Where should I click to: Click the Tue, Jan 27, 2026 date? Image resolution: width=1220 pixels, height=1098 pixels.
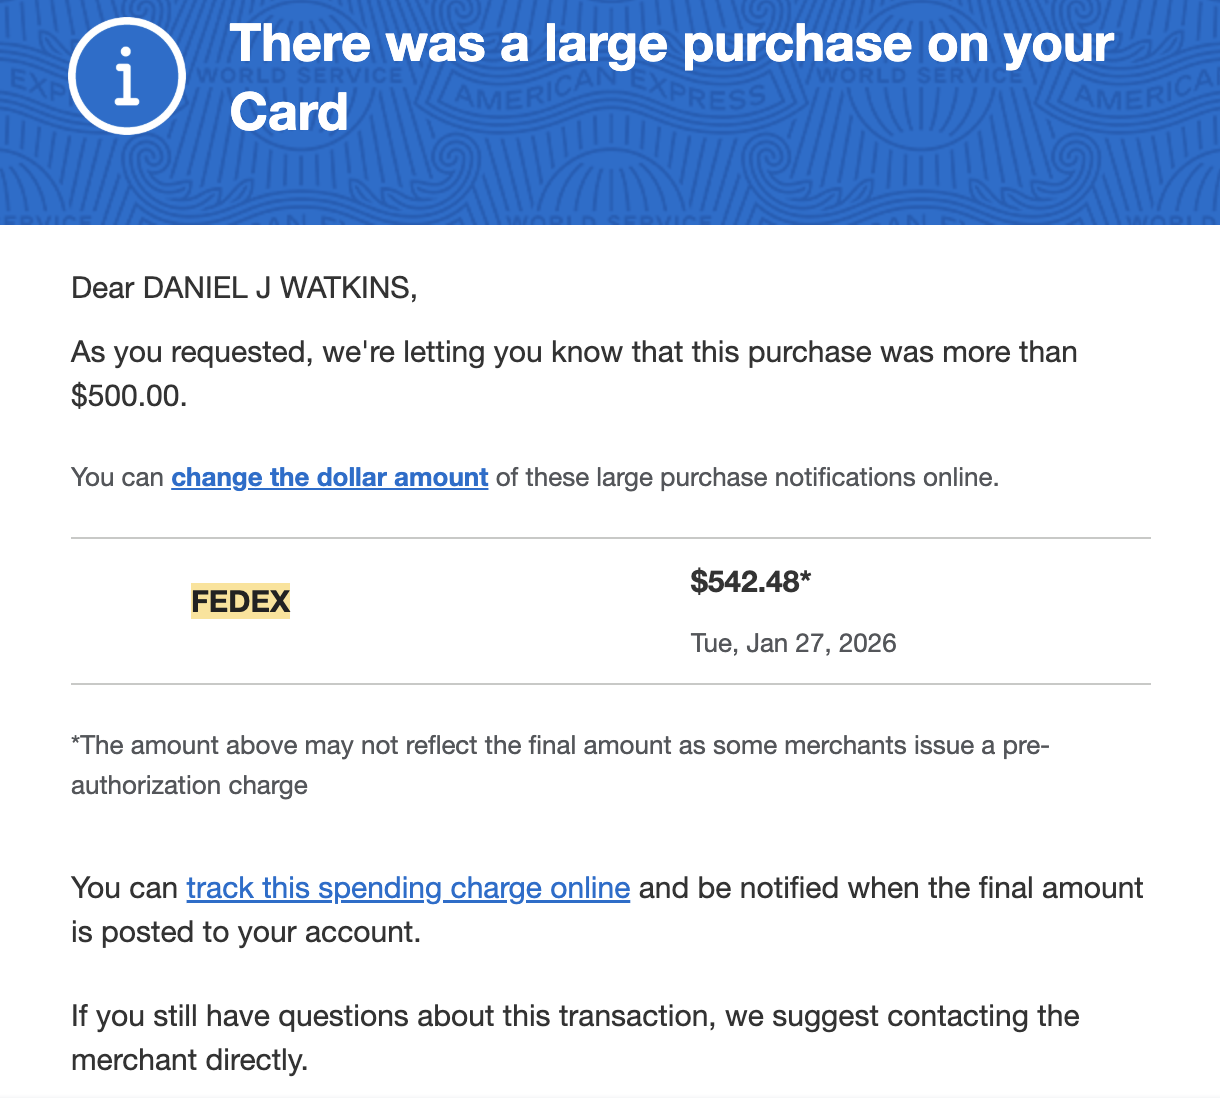point(793,642)
